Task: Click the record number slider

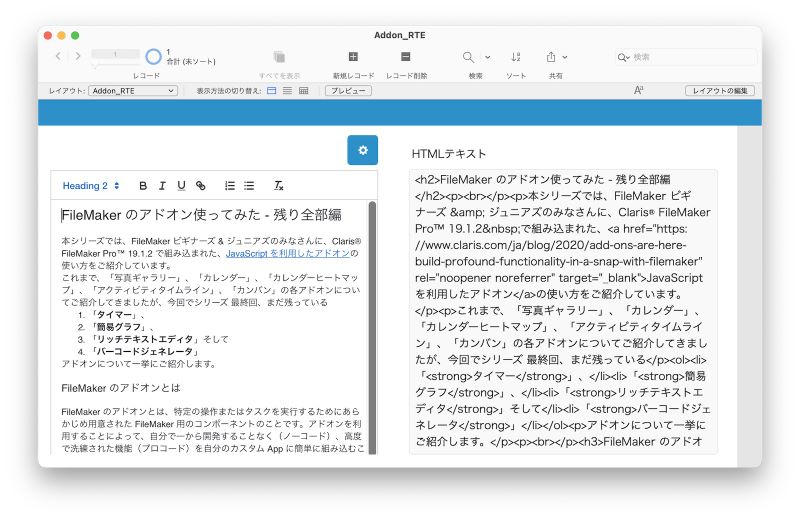Action: pyautogui.click(x=115, y=54)
